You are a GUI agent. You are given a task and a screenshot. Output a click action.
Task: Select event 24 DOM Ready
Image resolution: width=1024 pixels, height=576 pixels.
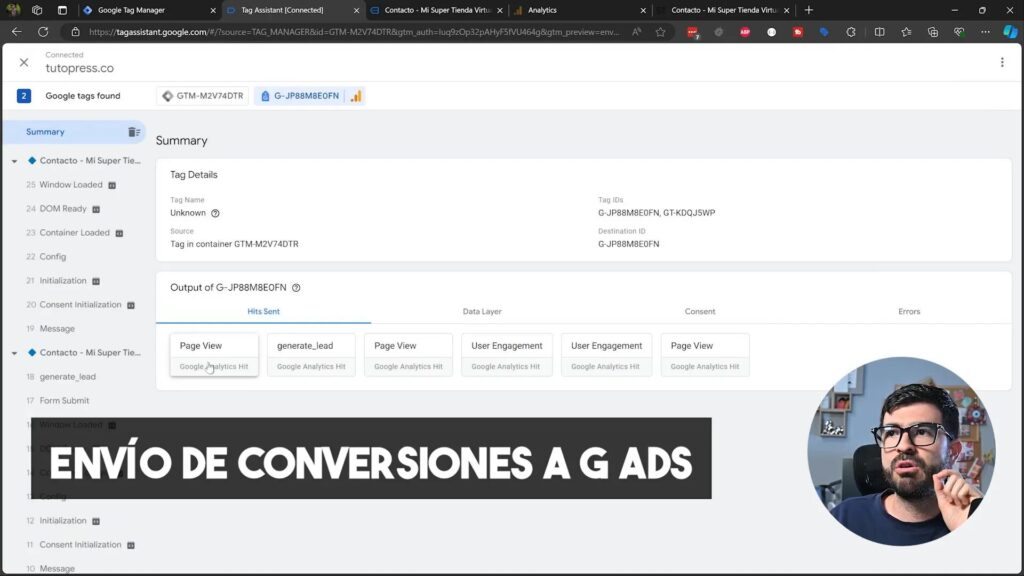pos(63,209)
